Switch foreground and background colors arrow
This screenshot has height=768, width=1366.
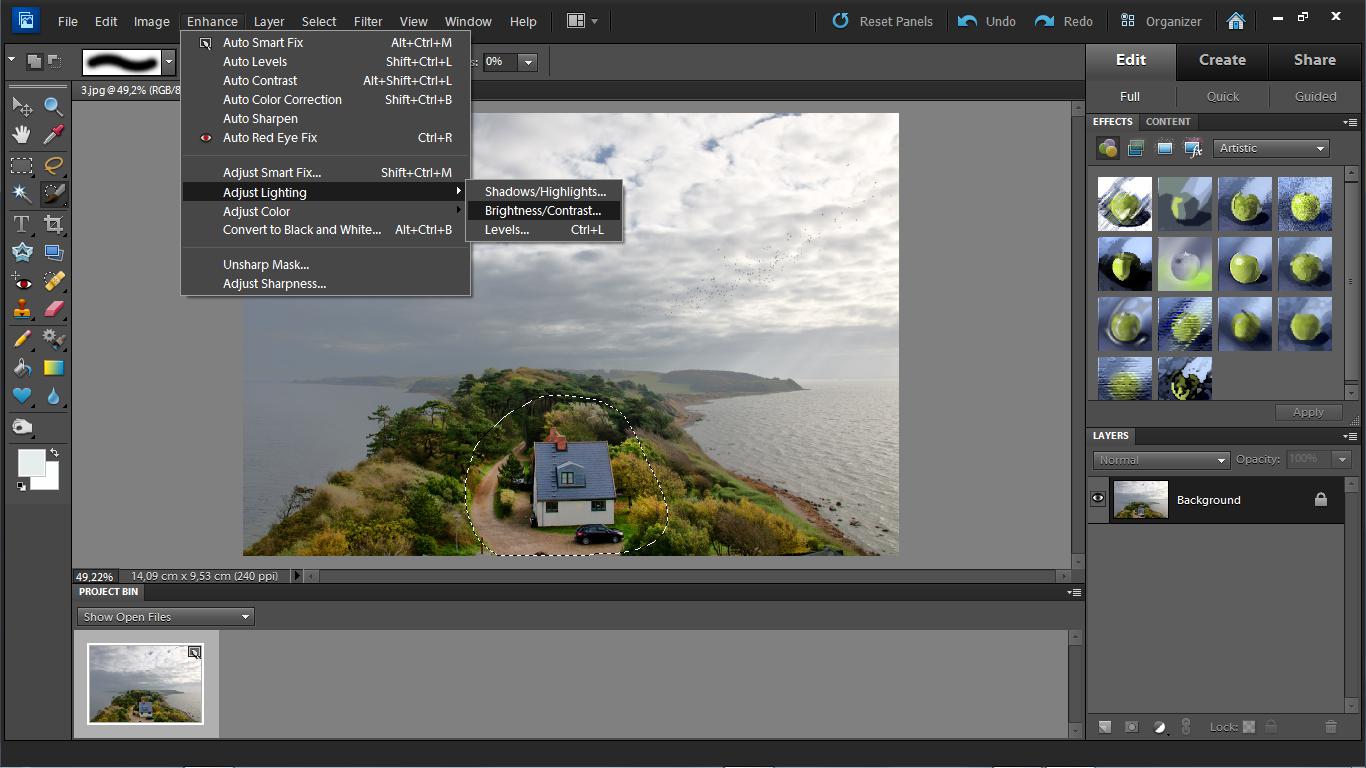(x=54, y=453)
